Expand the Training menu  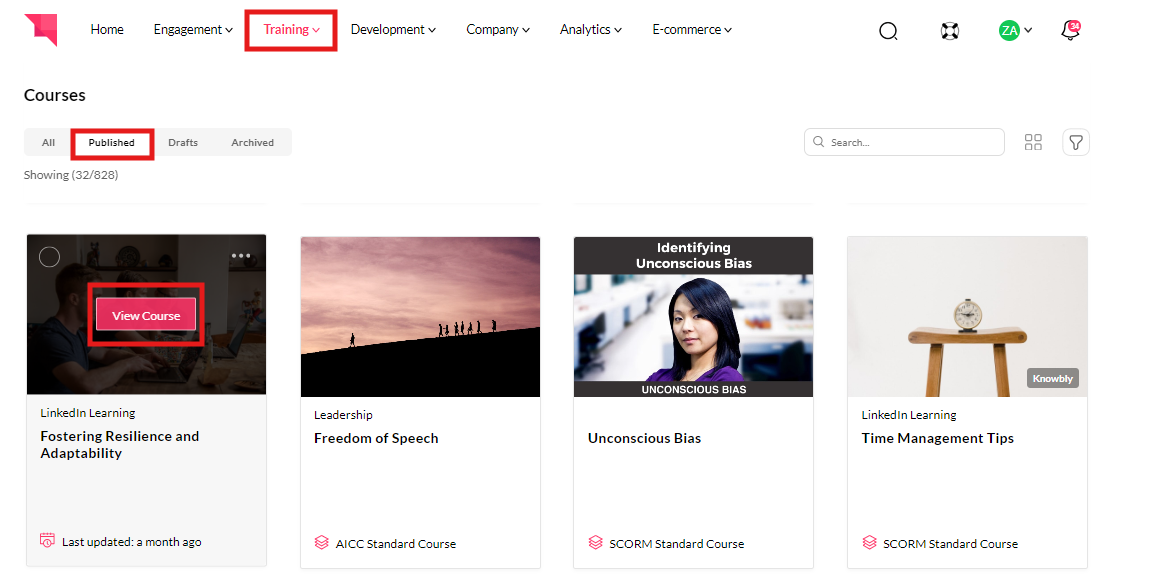coord(291,29)
